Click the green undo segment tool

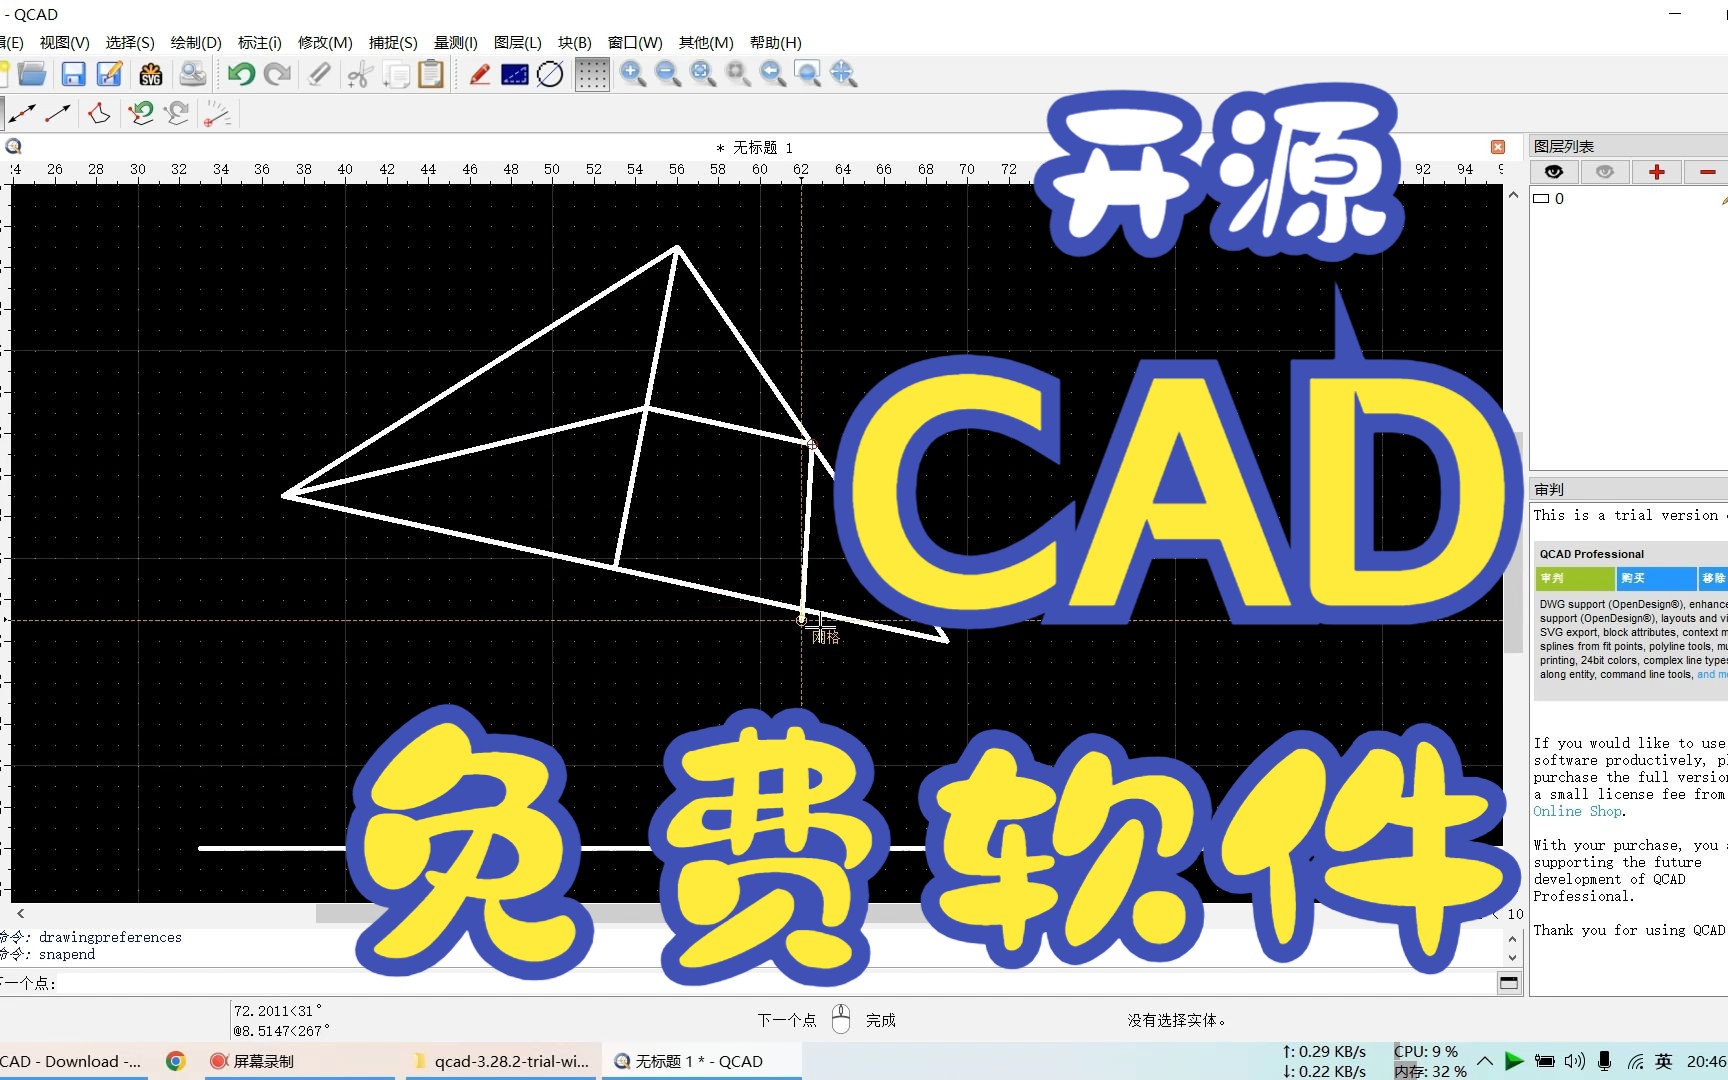pos(141,114)
